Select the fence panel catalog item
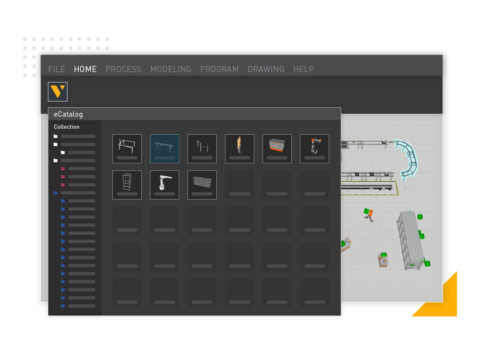The height and width of the screenshot is (360, 480). pyautogui.click(x=202, y=185)
